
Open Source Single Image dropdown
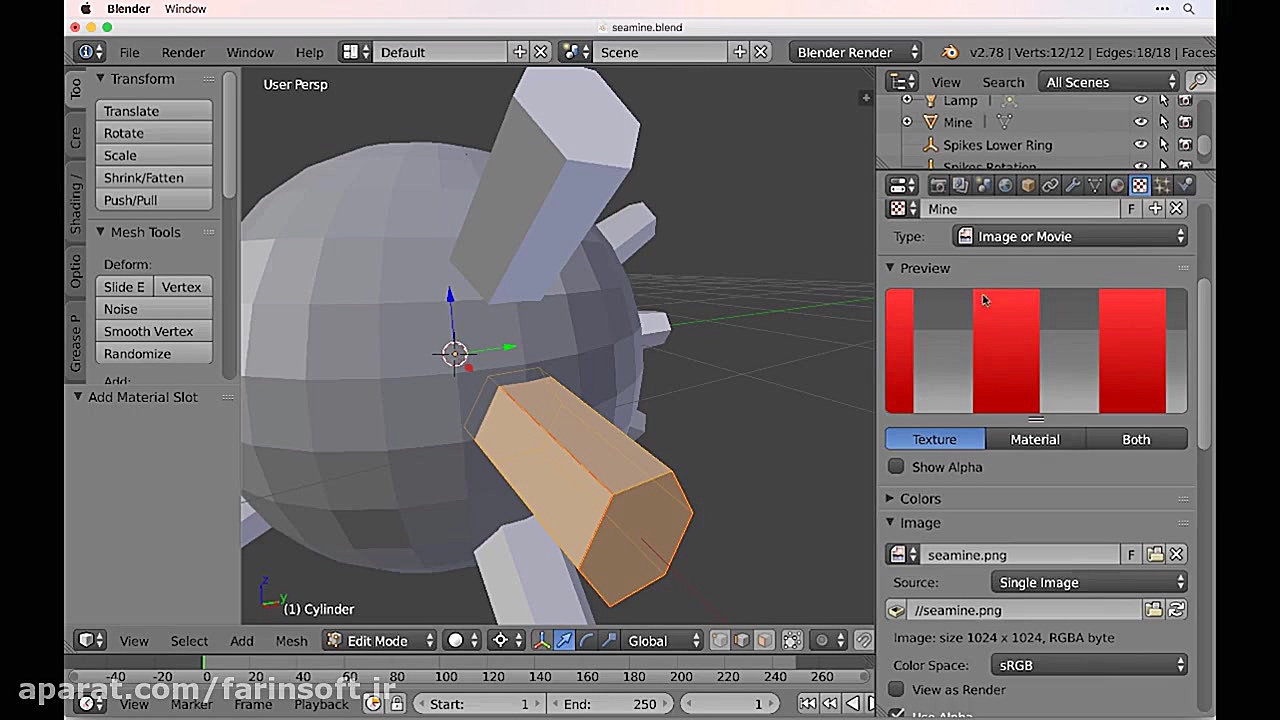coord(1090,582)
